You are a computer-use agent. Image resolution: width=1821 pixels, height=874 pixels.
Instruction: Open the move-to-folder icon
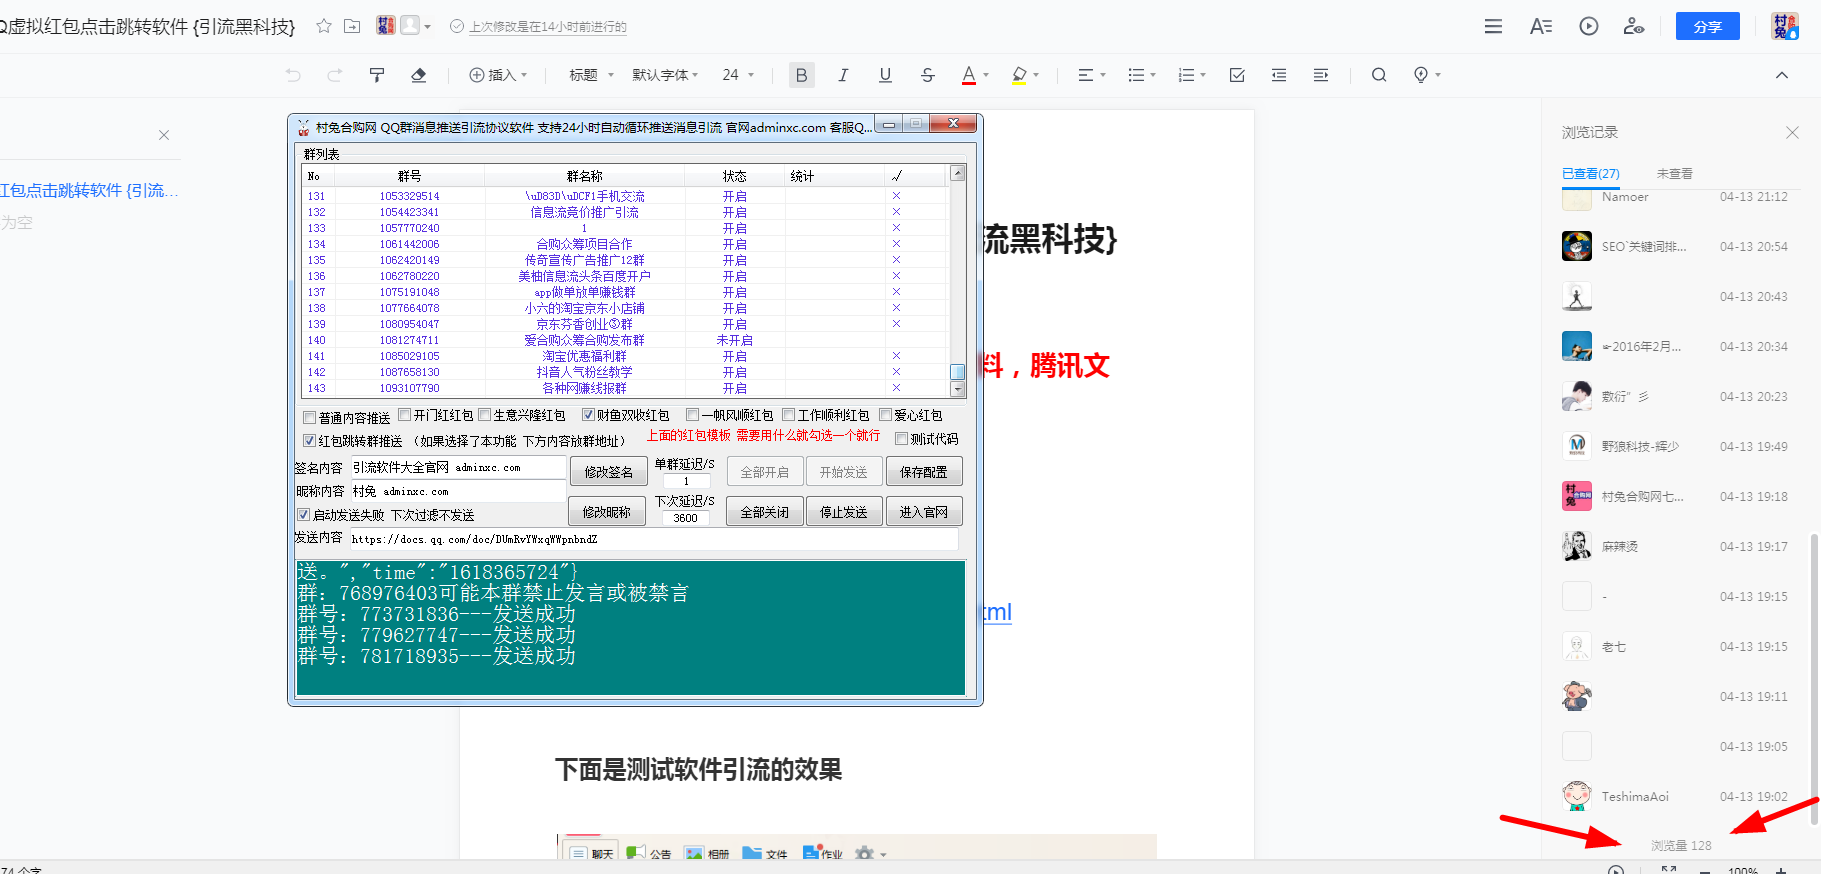pyautogui.click(x=352, y=26)
